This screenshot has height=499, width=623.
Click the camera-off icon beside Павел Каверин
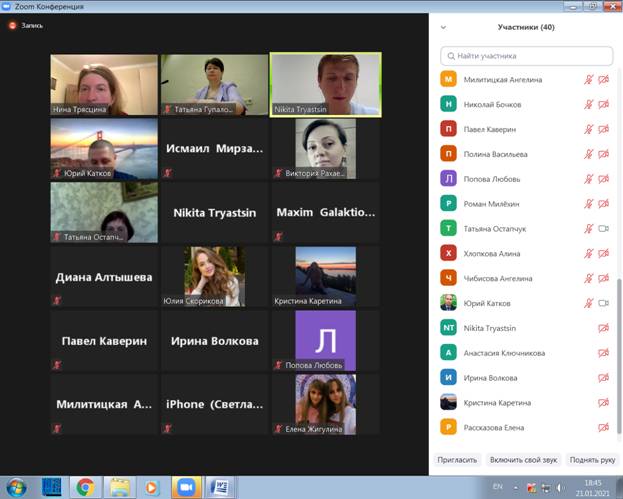[x=603, y=129]
